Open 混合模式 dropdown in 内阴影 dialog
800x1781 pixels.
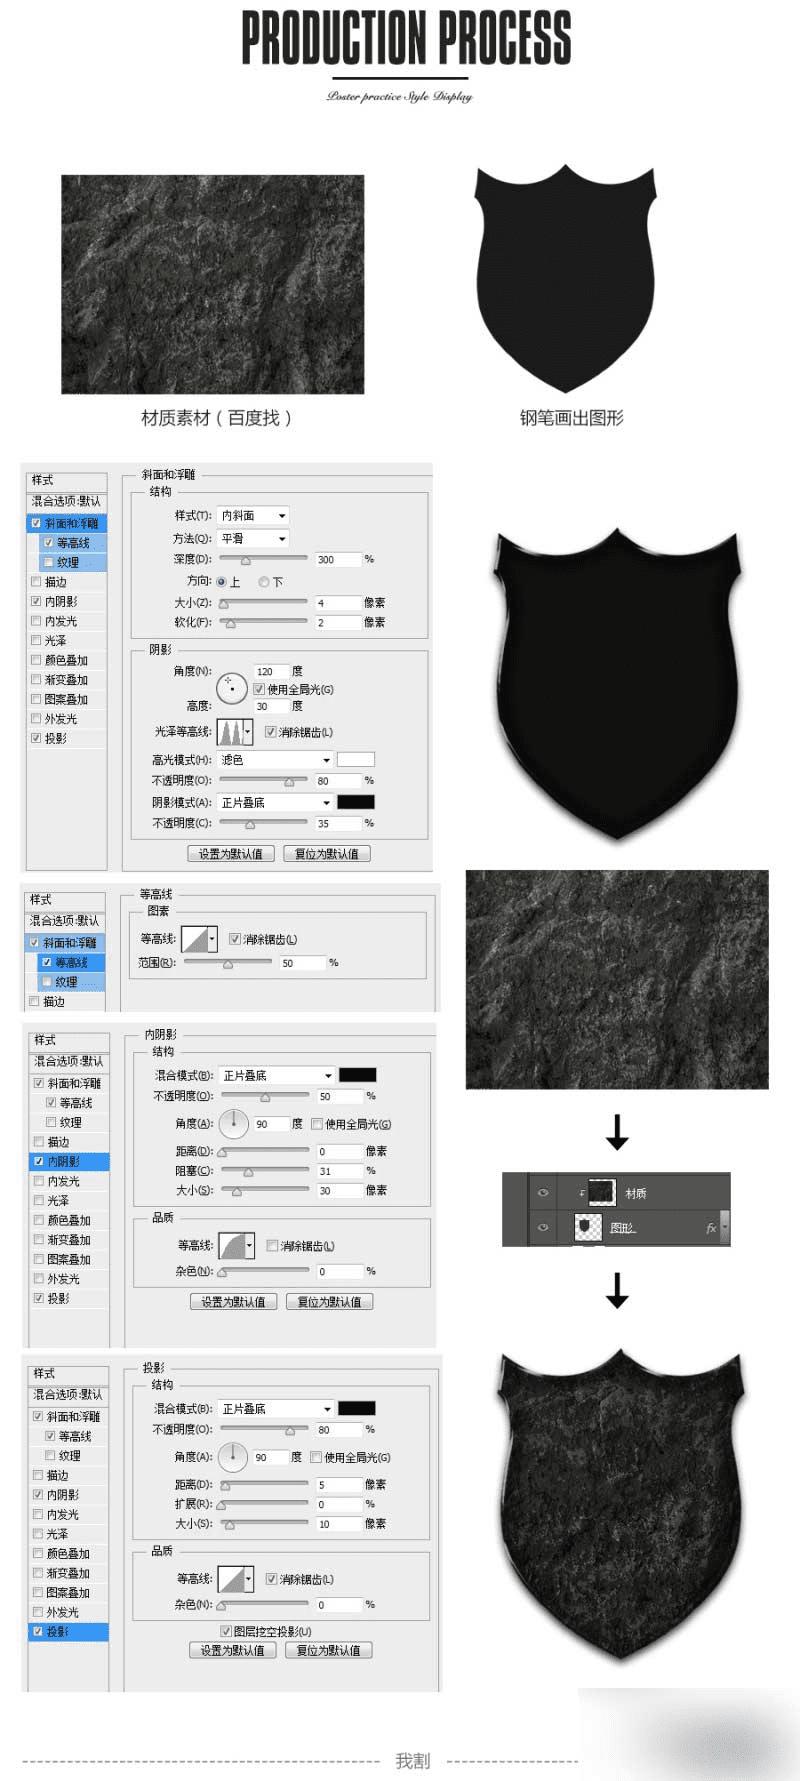coord(277,1075)
